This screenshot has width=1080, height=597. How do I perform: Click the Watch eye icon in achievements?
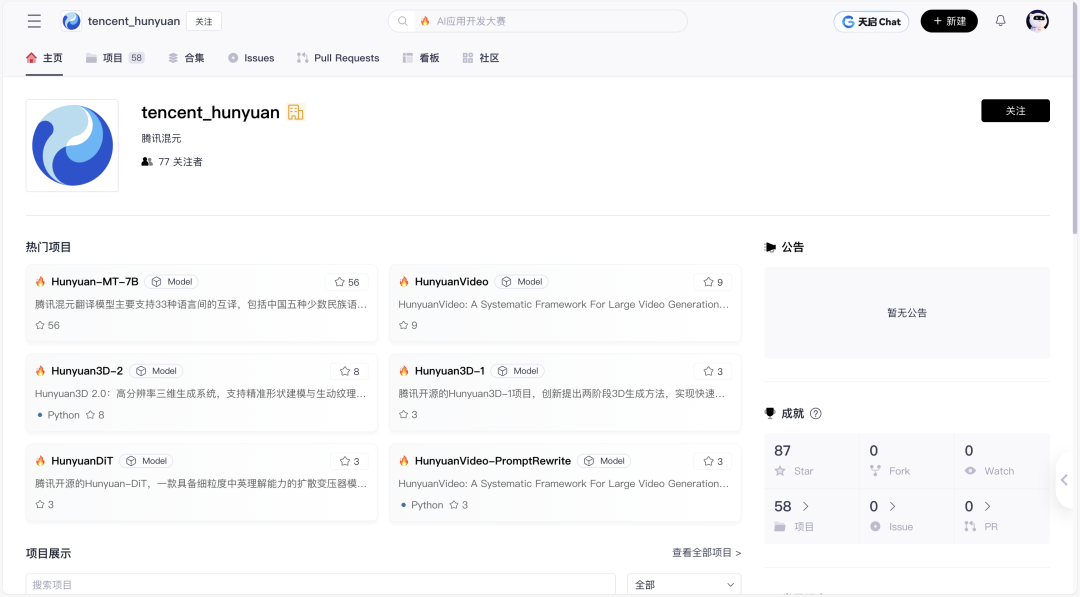pos(970,471)
